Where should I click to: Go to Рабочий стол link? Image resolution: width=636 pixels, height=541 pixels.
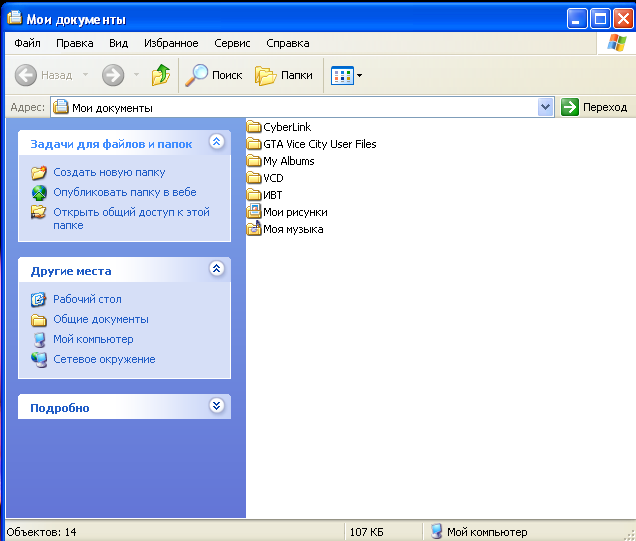click(x=87, y=299)
